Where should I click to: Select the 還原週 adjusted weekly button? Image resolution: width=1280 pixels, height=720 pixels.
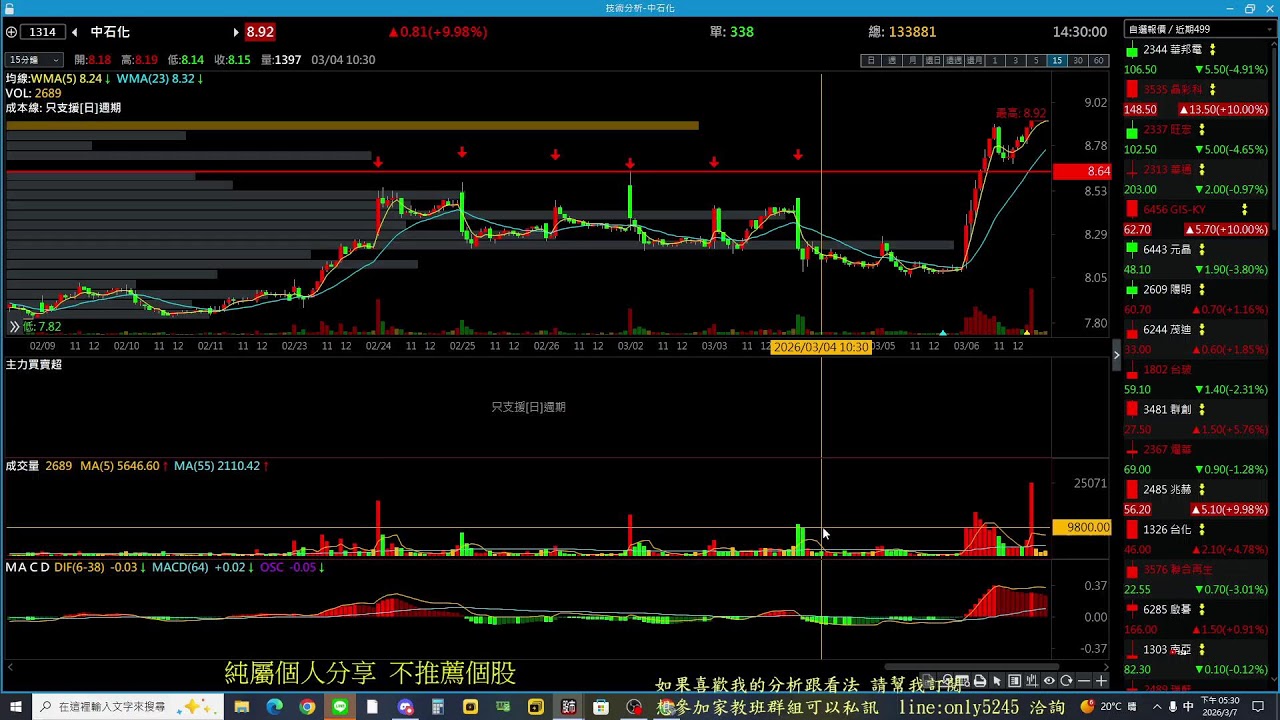954,61
